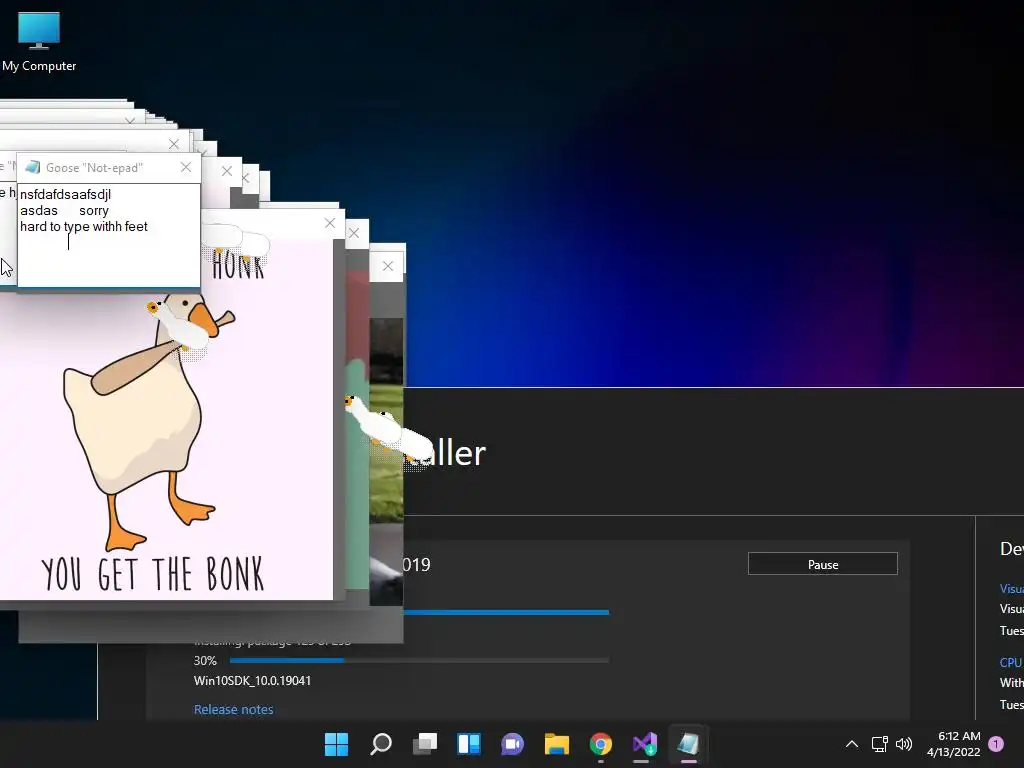Show hidden system tray icons
Image resolution: width=1024 pixels, height=768 pixels.
pyautogui.click(x=852, y=744)
